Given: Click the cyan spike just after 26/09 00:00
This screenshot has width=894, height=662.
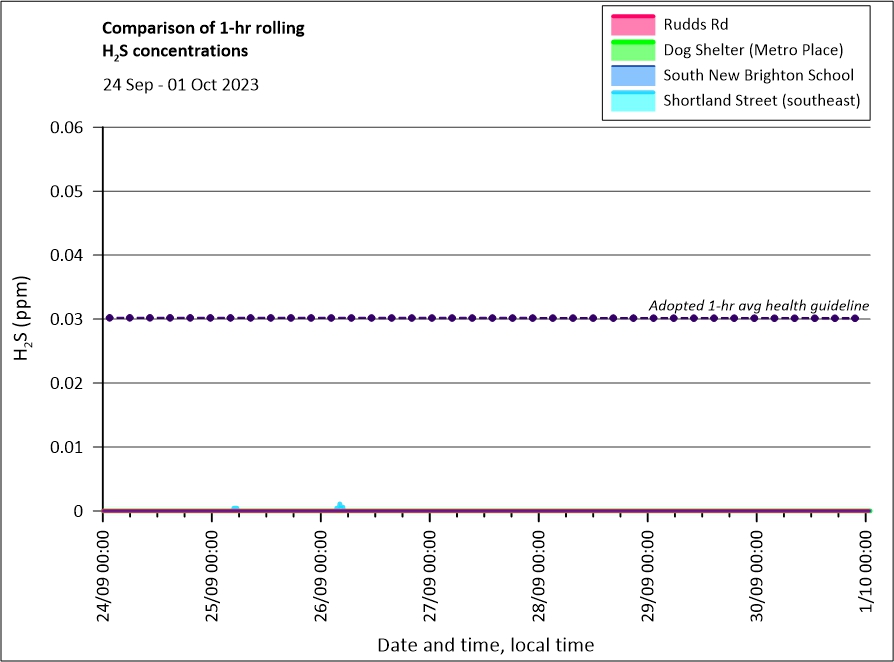Looking at the screenshot, I should click(x=340, y=506).
